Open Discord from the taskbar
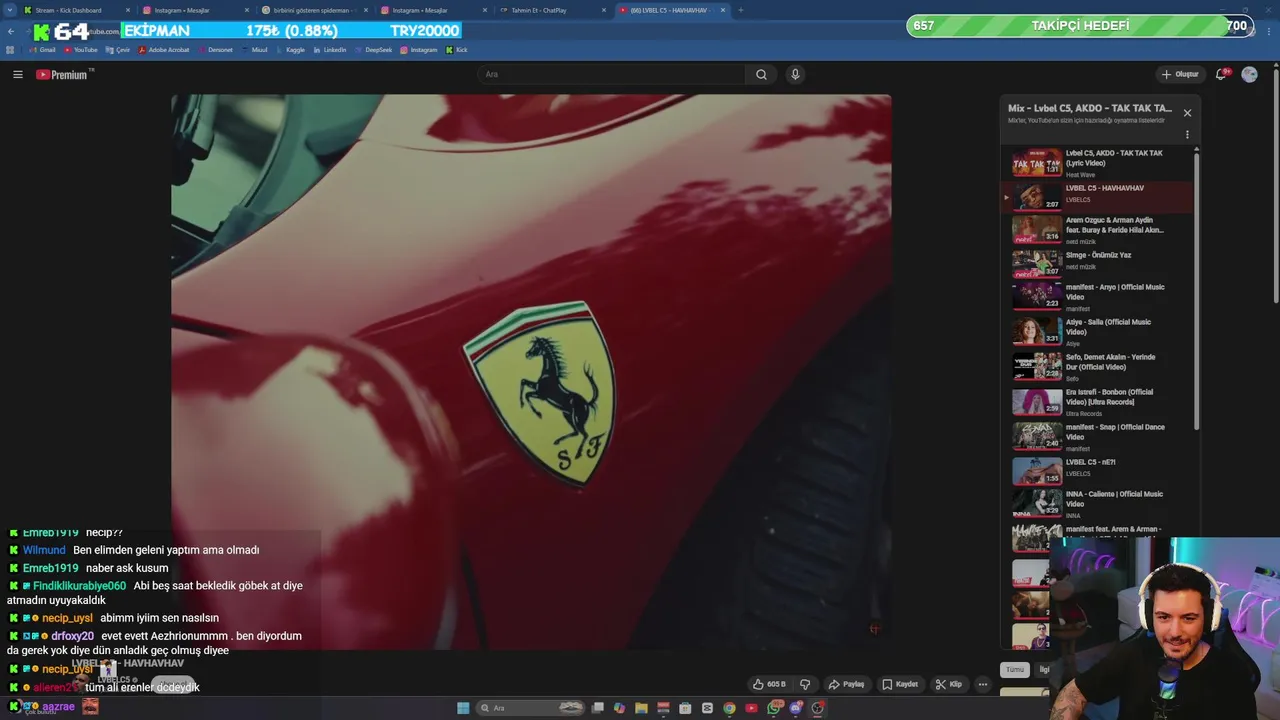This screenshot has width=1280, height=720. [x=796, y=708]
